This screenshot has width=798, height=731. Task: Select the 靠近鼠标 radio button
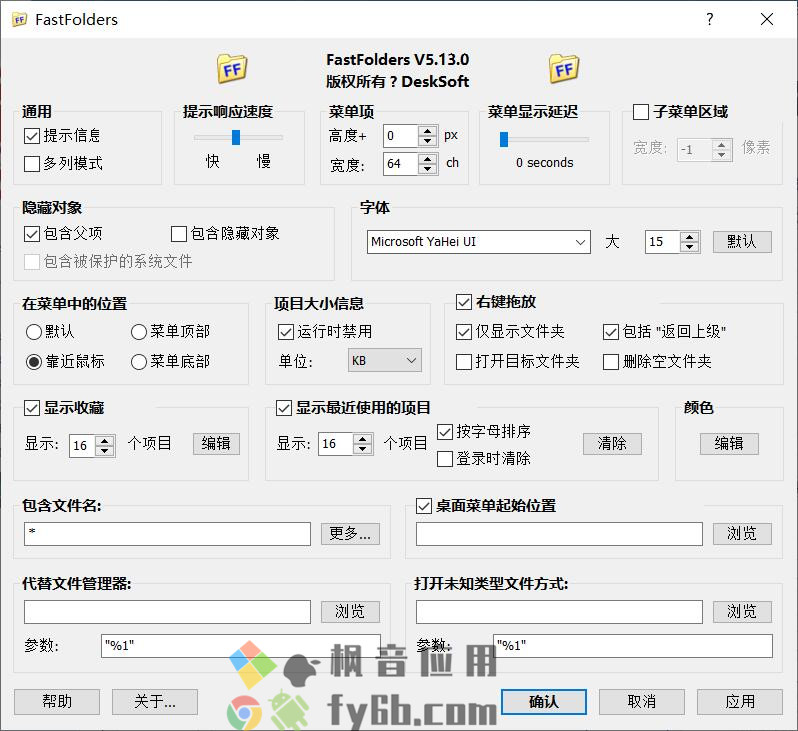tap(34, 362)
